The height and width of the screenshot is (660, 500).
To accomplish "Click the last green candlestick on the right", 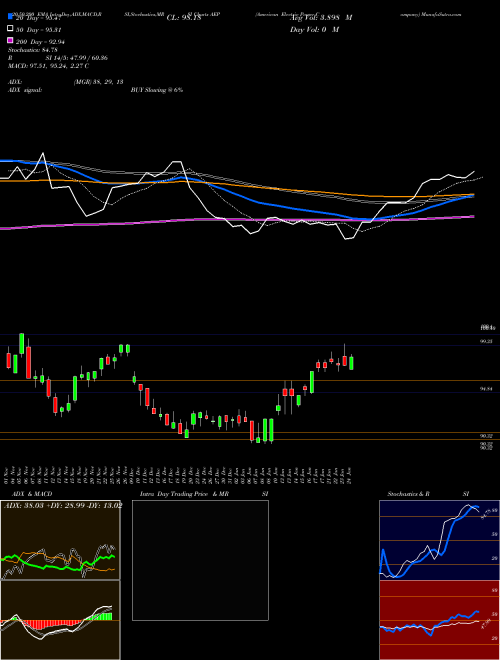I will click(x=351, y=362).
